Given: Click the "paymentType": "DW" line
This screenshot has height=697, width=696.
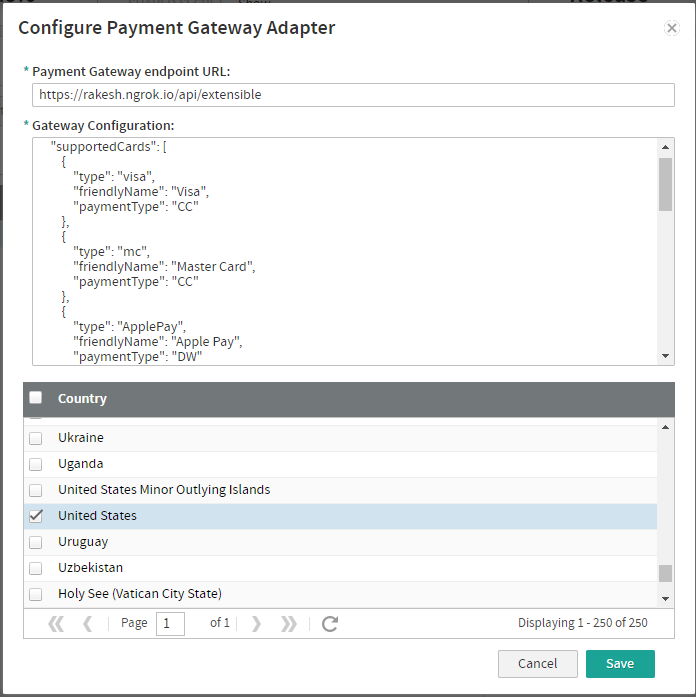Looking at the screenshot, I should click(138, 357).
